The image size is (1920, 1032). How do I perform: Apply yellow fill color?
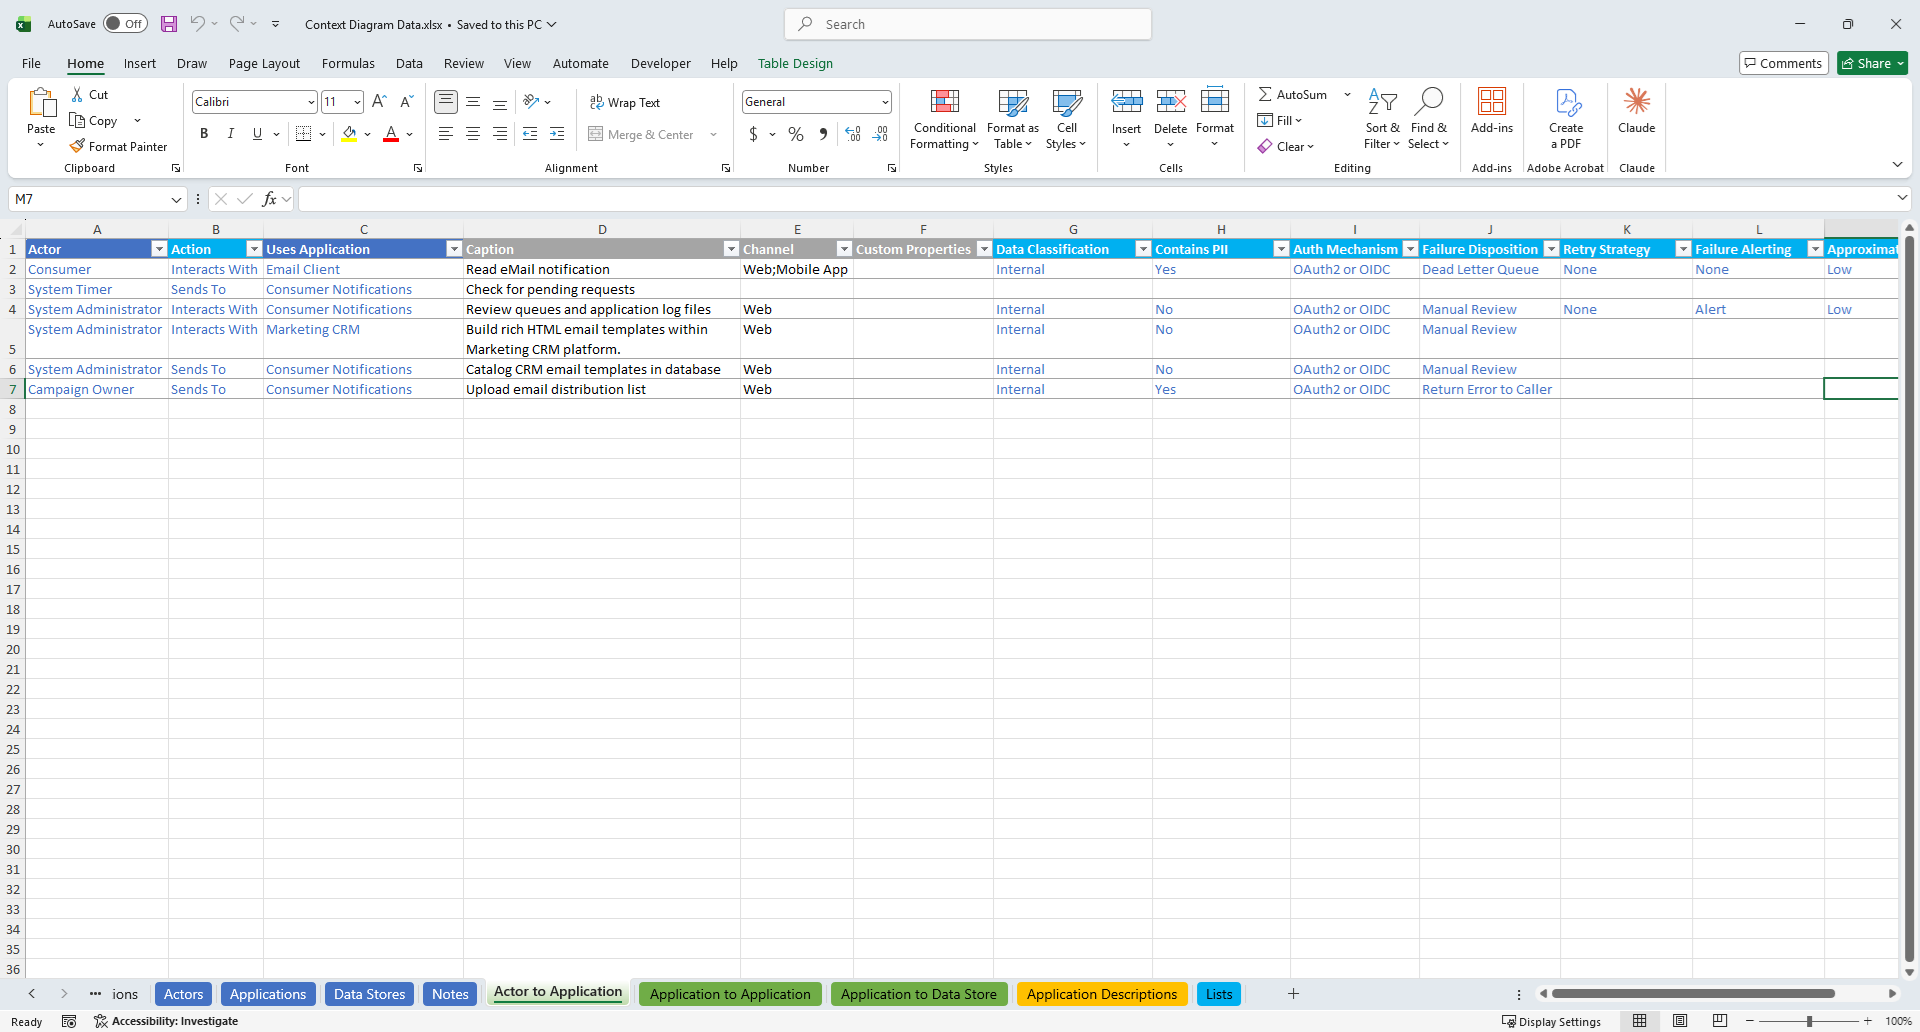coord(349,134)
